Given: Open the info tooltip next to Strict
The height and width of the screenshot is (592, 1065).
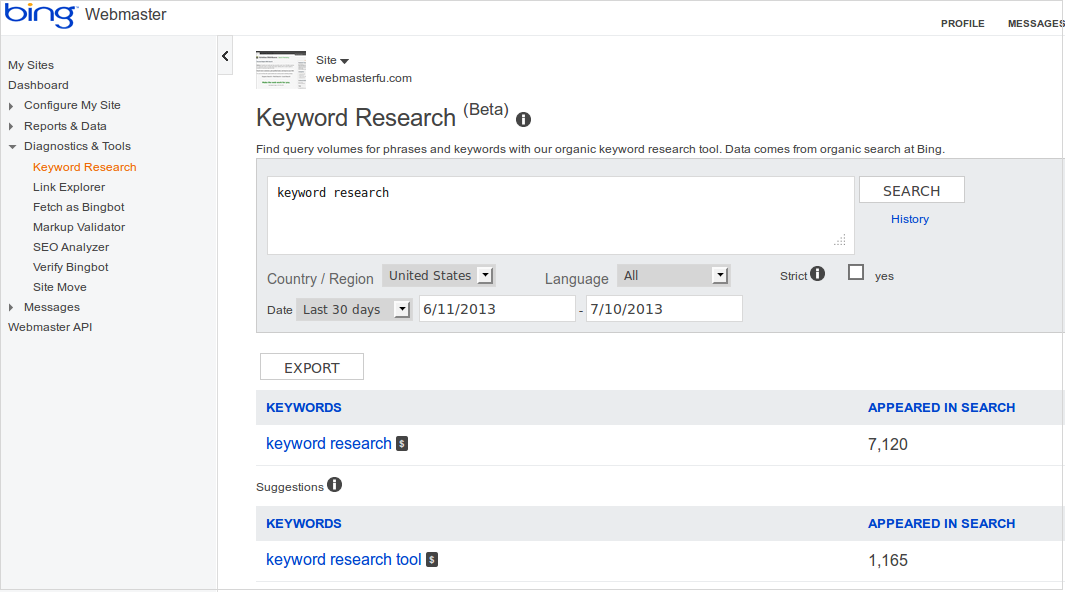Looking at the screenshot, I should 817,274.
